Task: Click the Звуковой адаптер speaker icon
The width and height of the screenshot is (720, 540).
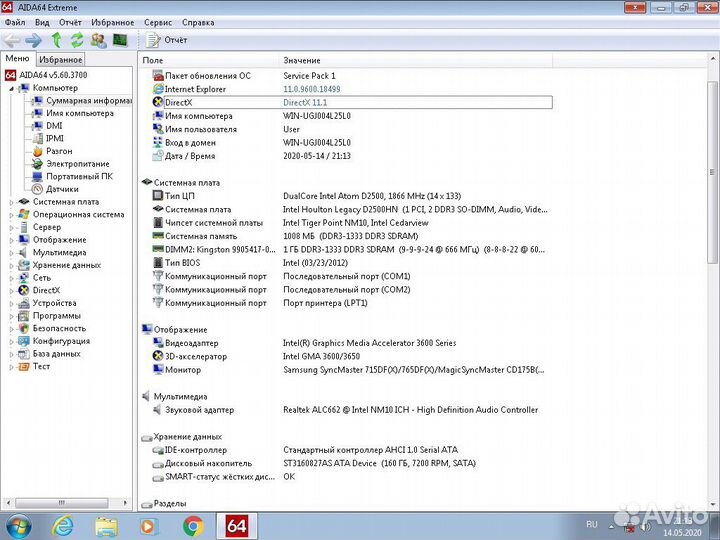Action: tap(158, 410)
